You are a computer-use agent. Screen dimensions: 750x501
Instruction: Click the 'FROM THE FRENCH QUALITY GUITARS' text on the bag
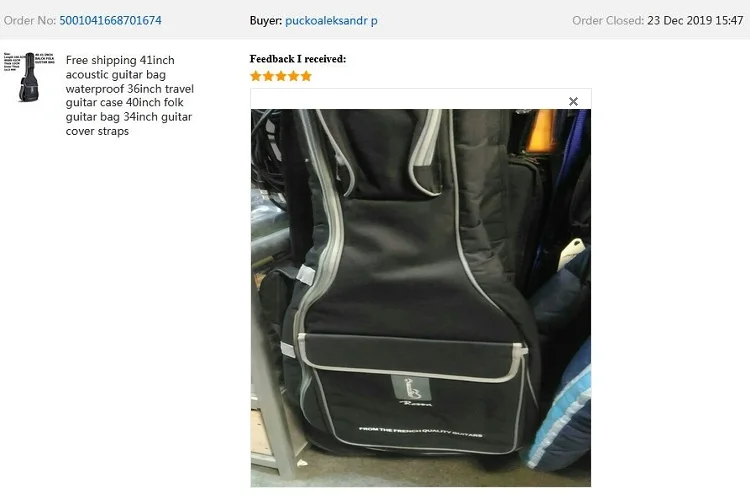point(420,431)
